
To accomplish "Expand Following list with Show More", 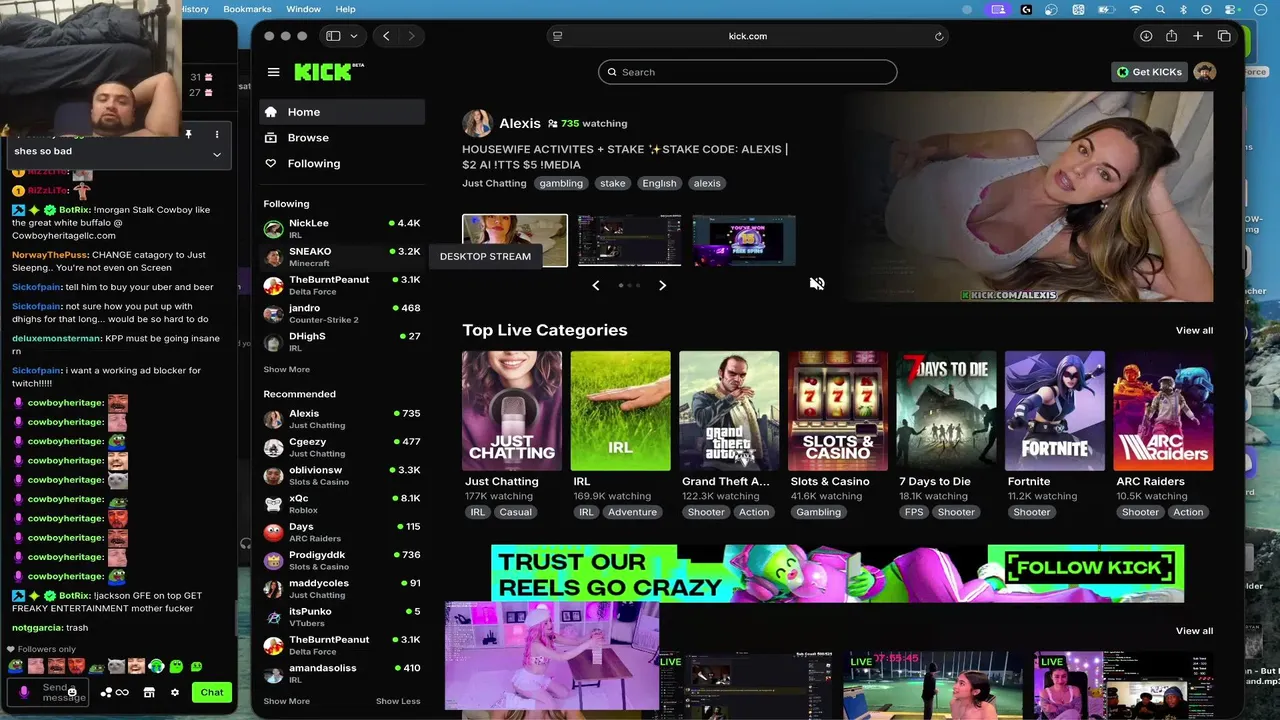I will point(286,370).
